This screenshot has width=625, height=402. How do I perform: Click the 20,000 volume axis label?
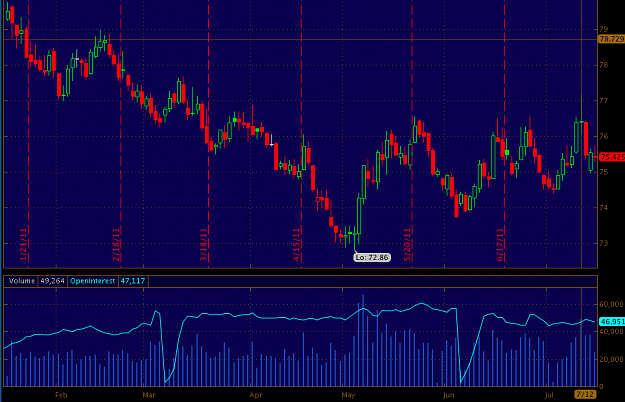point(611,359)
